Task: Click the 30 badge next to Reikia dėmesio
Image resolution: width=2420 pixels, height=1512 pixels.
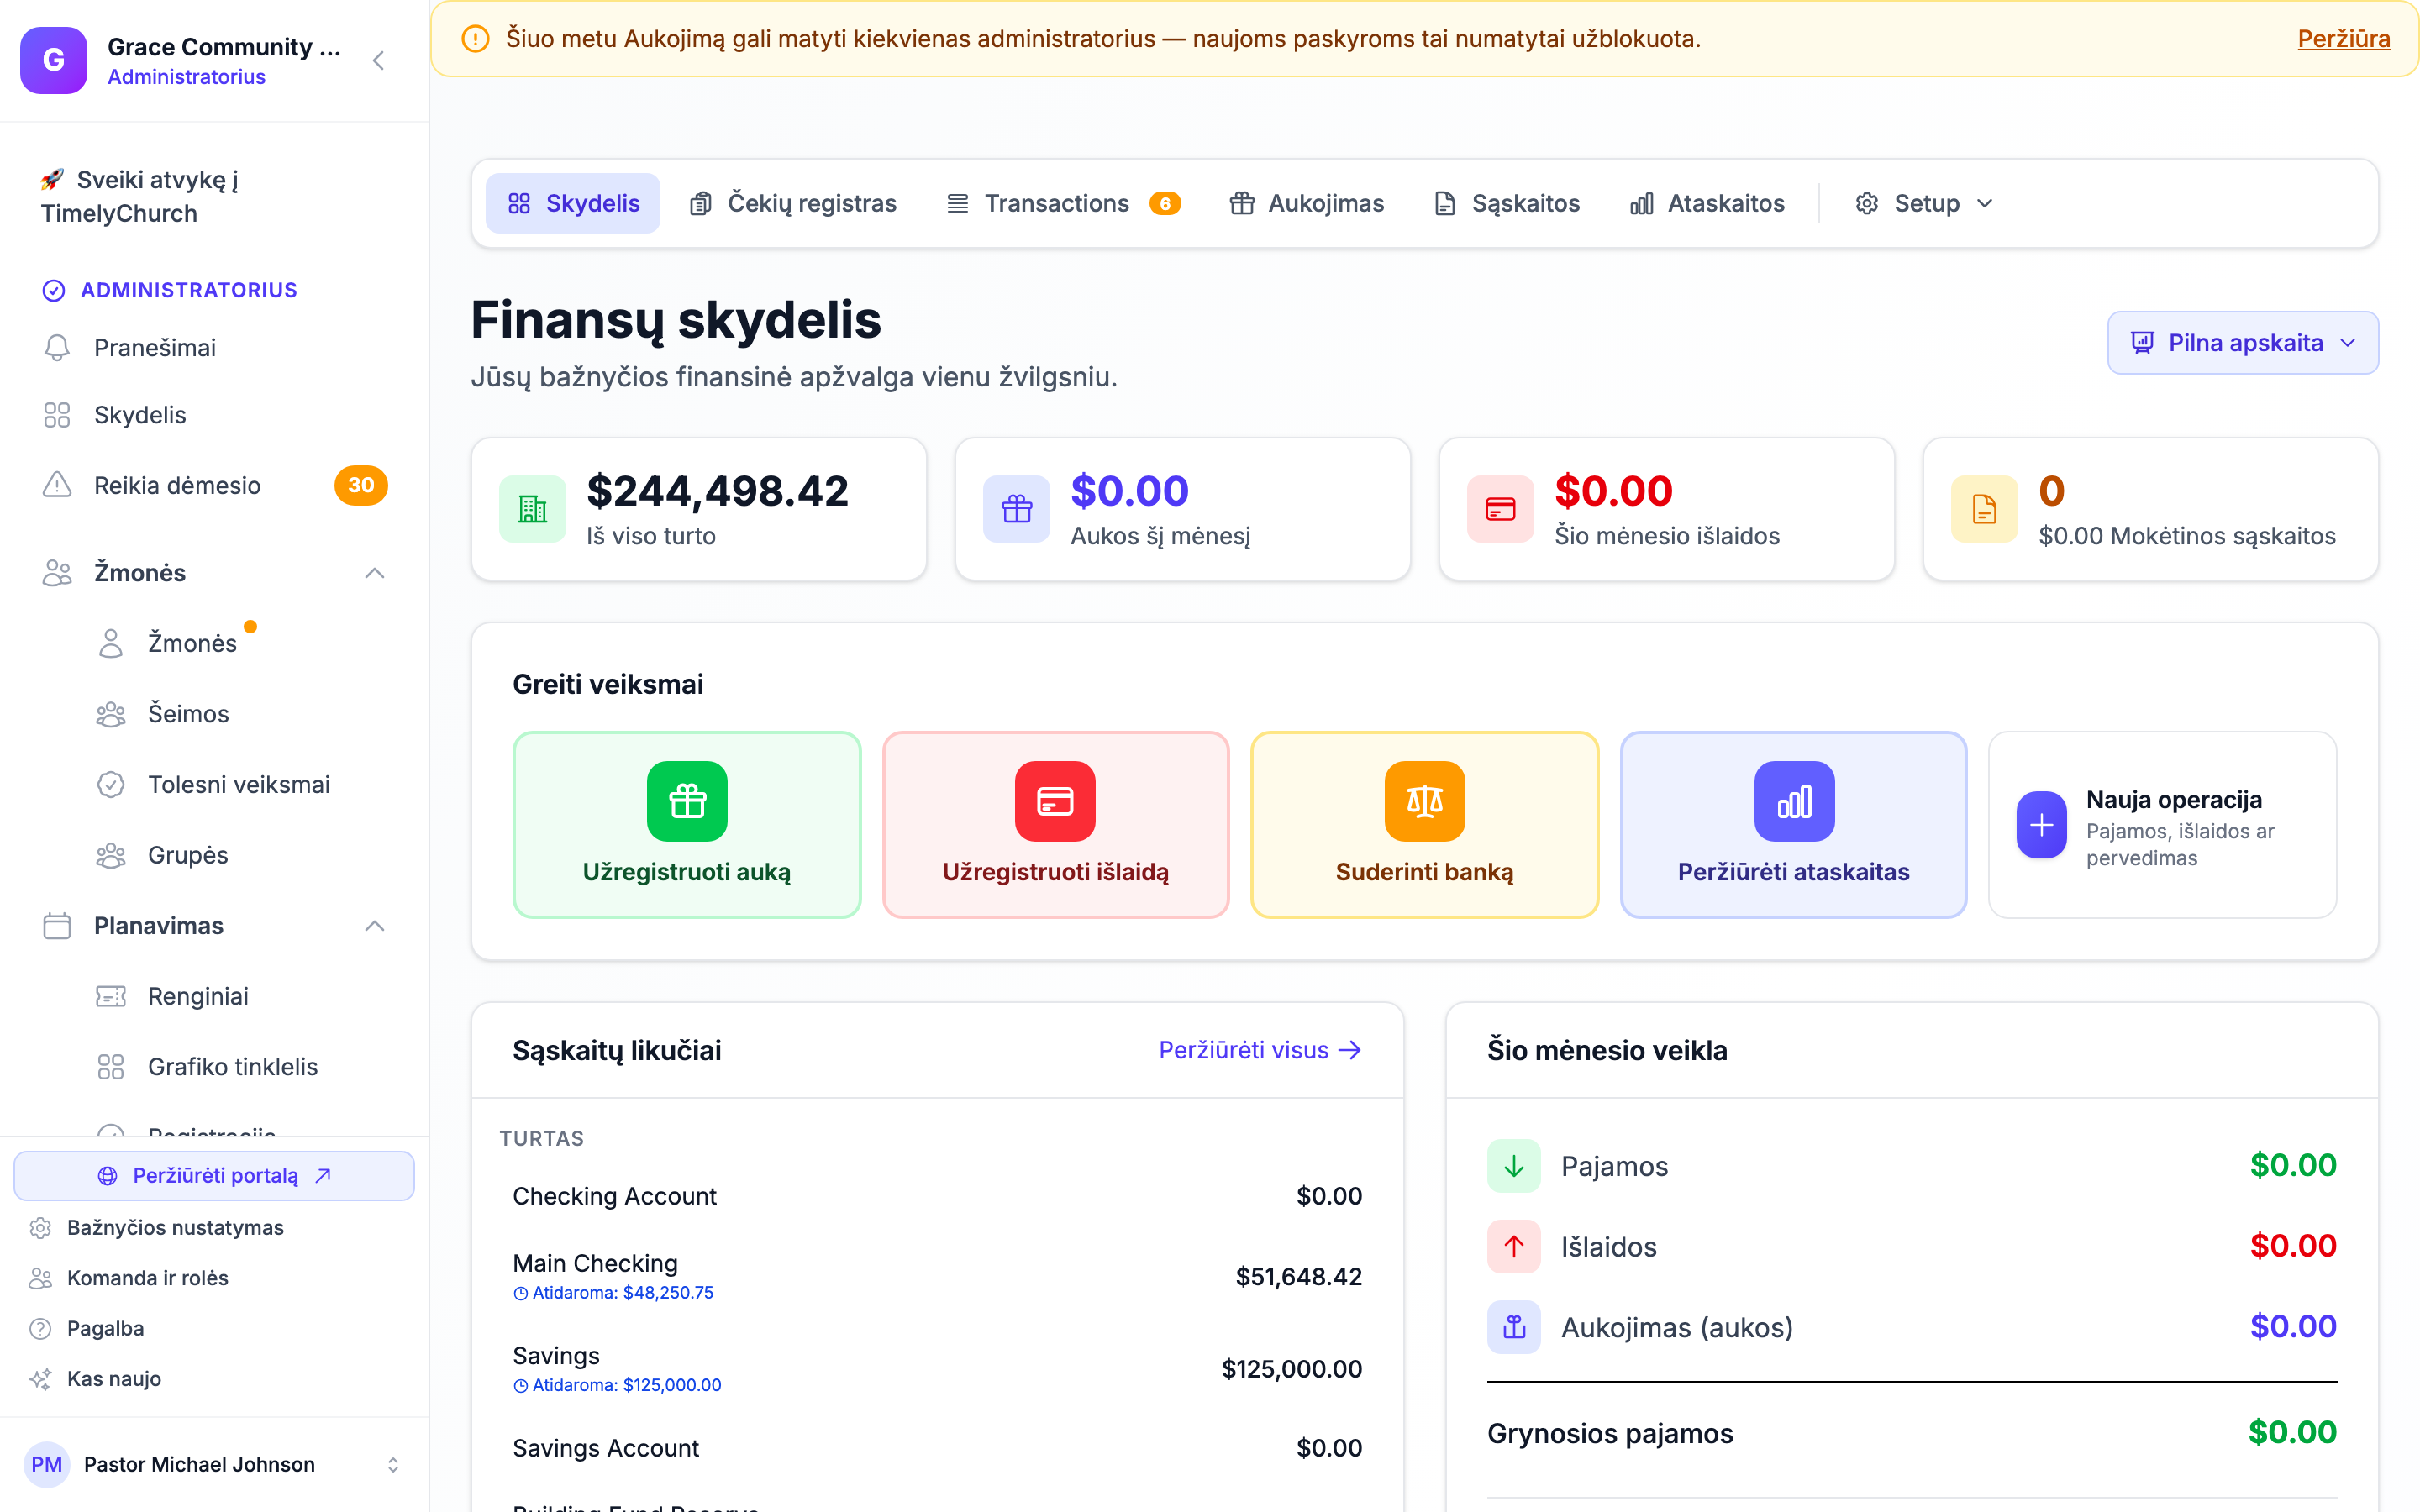Action: click(x=361, y=485)
